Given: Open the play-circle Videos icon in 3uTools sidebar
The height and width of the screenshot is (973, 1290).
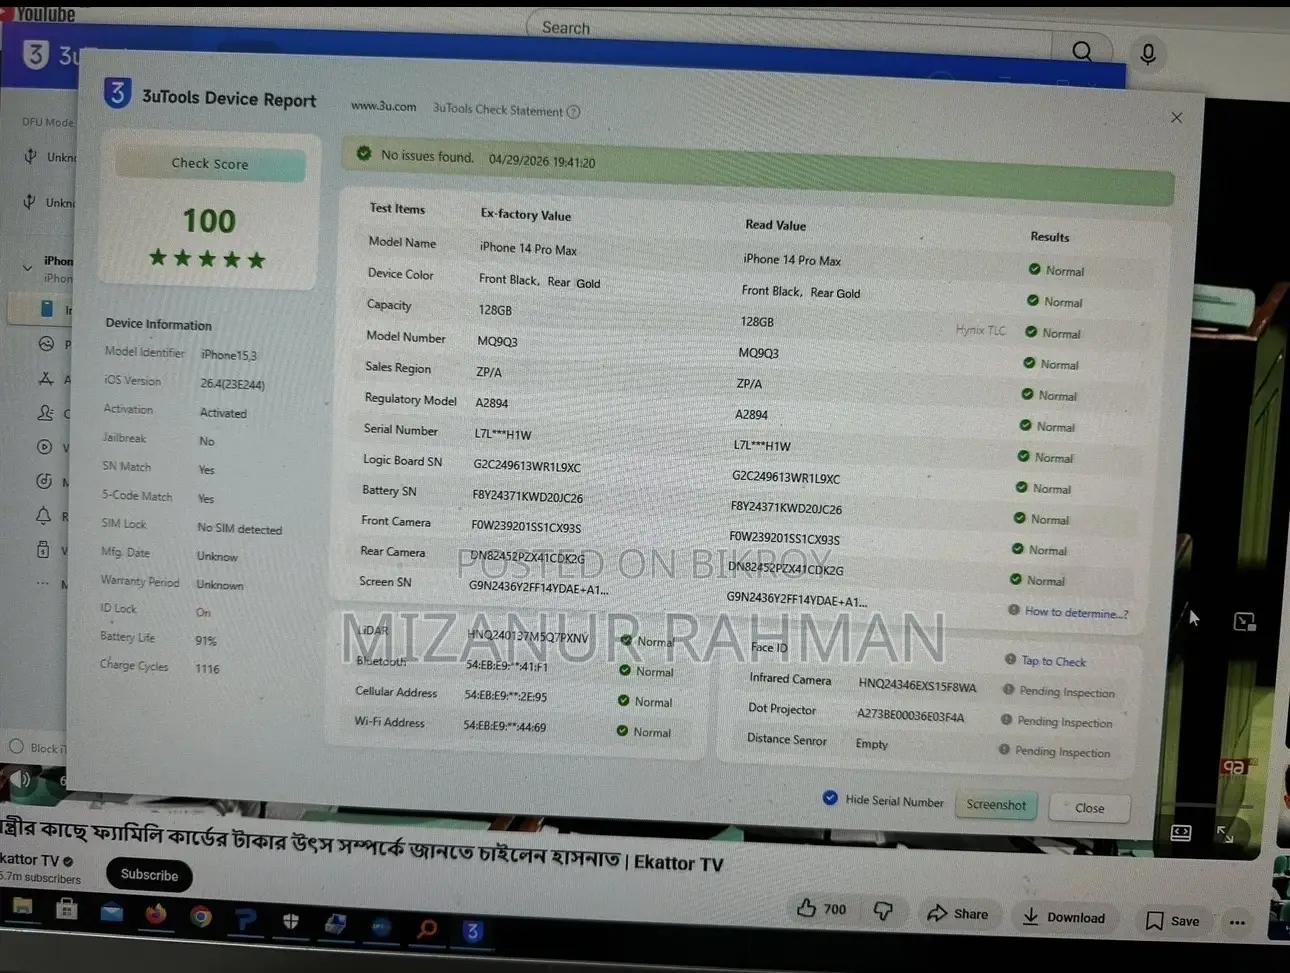Looking at the screenshot, I should (44, 447).
